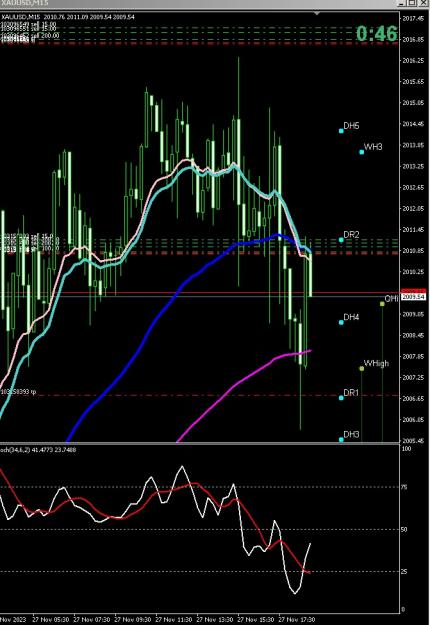430x625 pixels.
Task: Click the '27 Nov 09:30' time axis label
Action: 132,620
